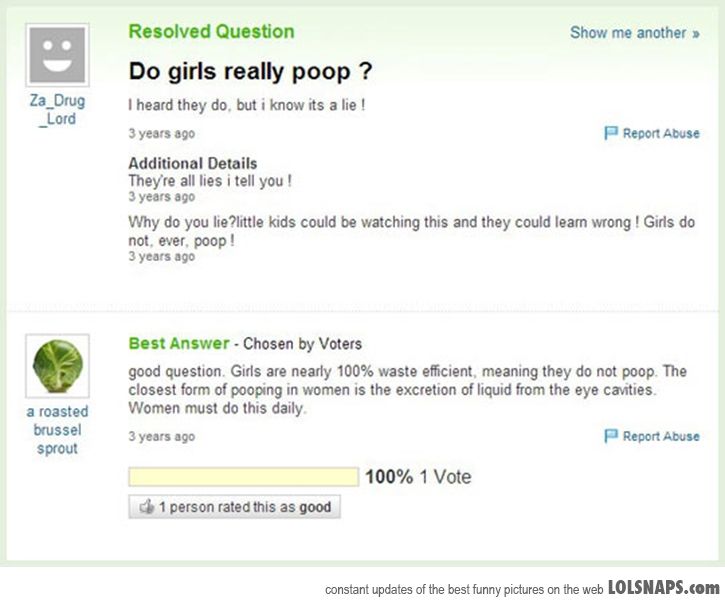Click the '3 years ago' timestamp under the answer
This screenshot has height=607, width=725.
point(161,437)
